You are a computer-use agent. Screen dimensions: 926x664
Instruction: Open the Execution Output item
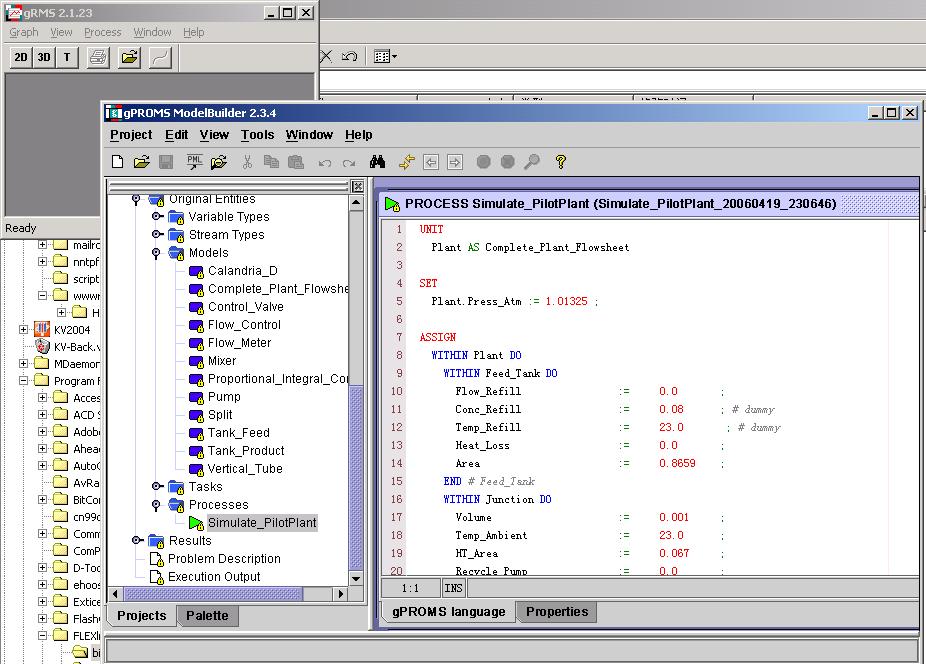tap(214, 577)
